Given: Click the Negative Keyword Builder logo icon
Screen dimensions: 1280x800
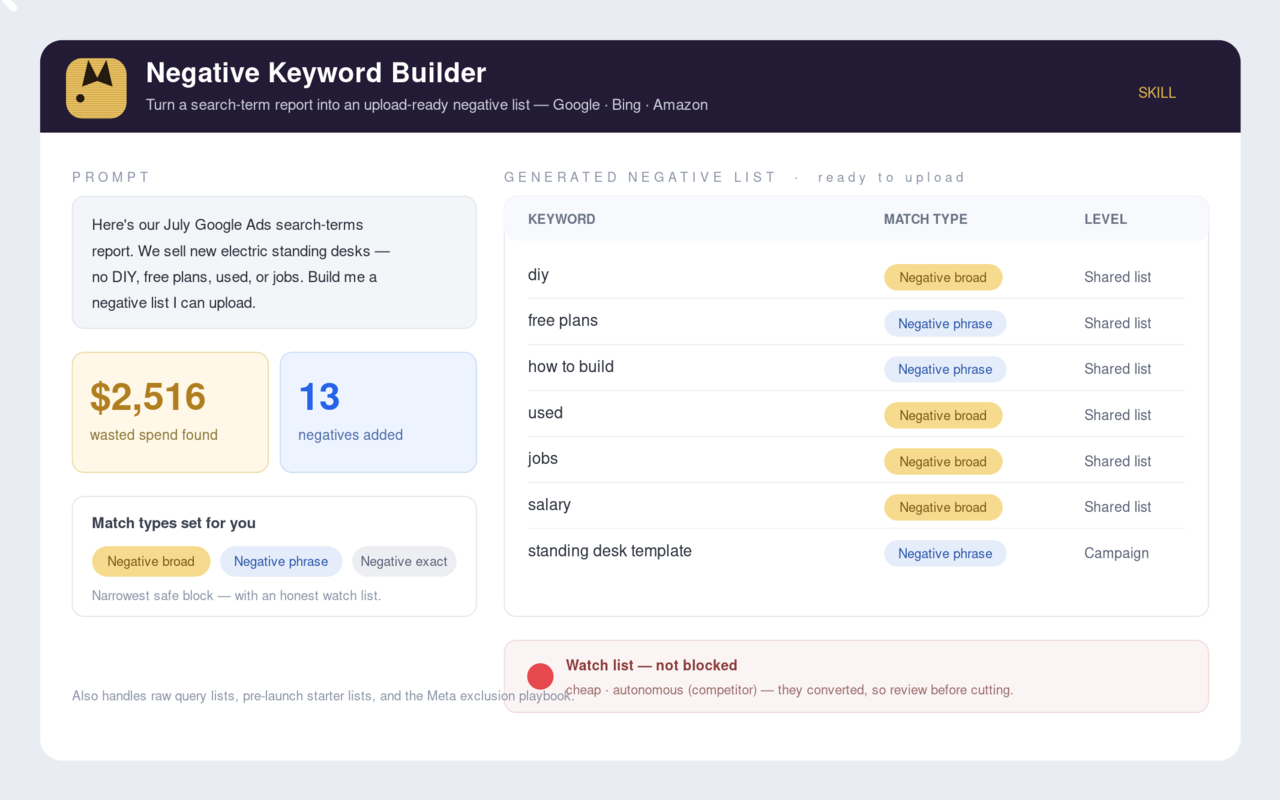Looking at the screenshot, I should point(96,88).
